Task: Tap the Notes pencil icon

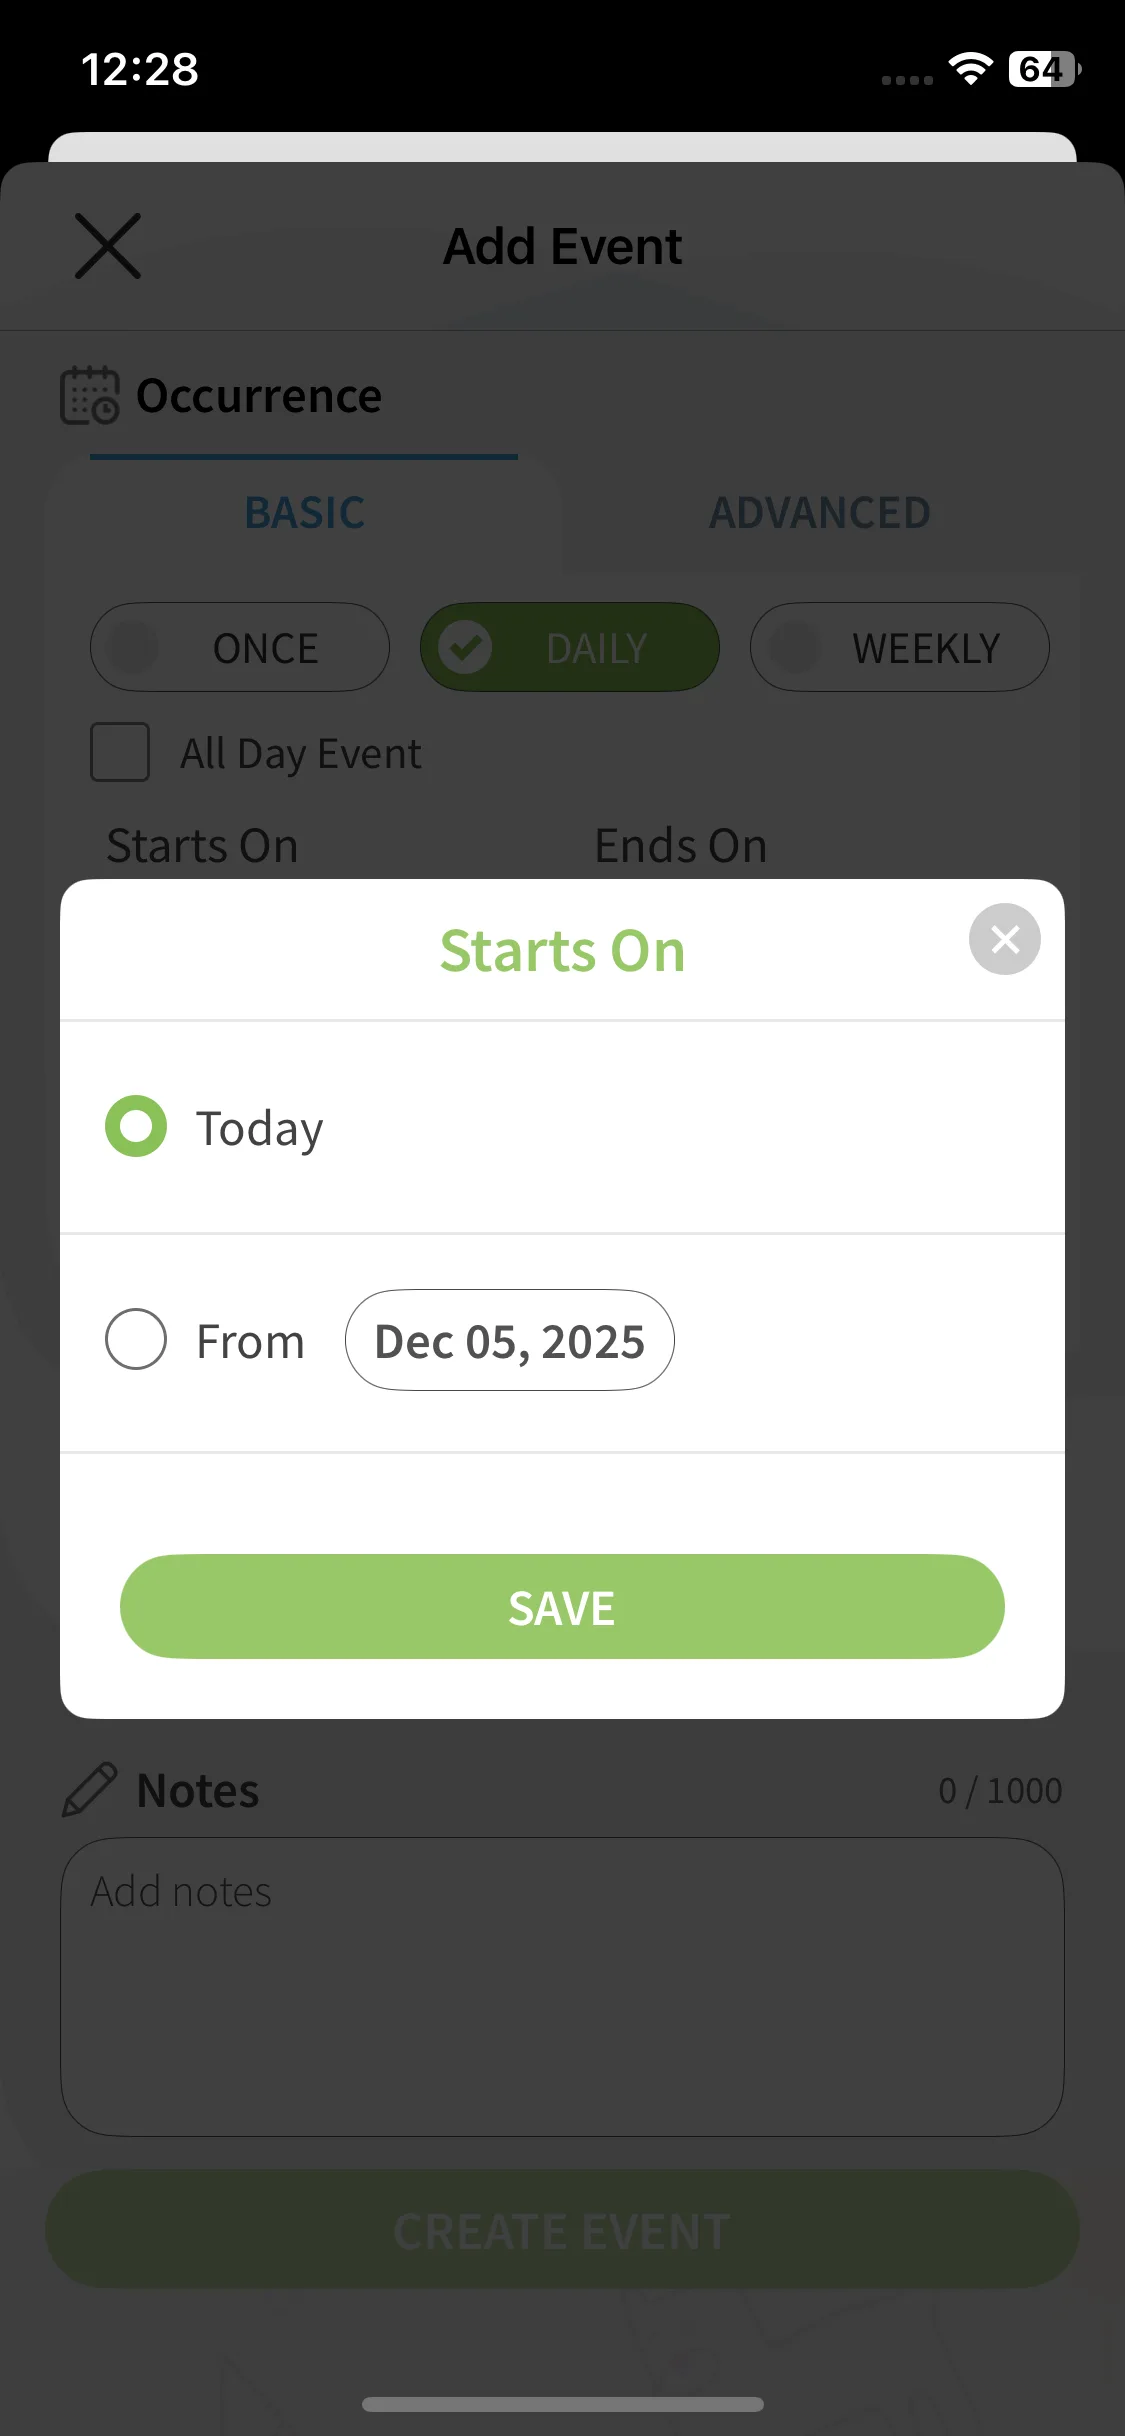Action: pyautogui.click(x=89, y=1789)
